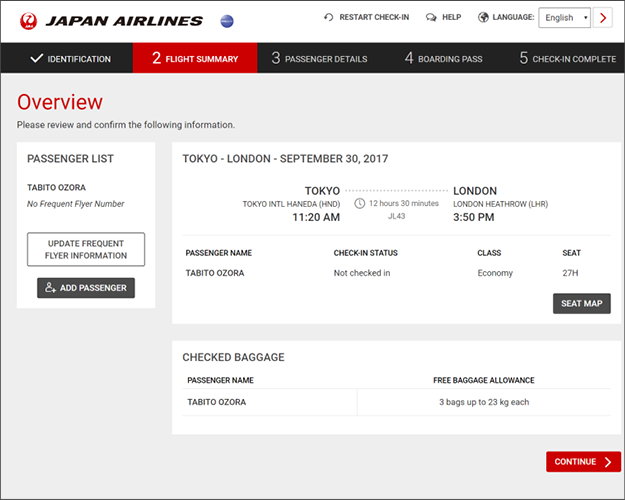Click the globe icon beside Language
This screenshot has width=625, height=500.
484,17
